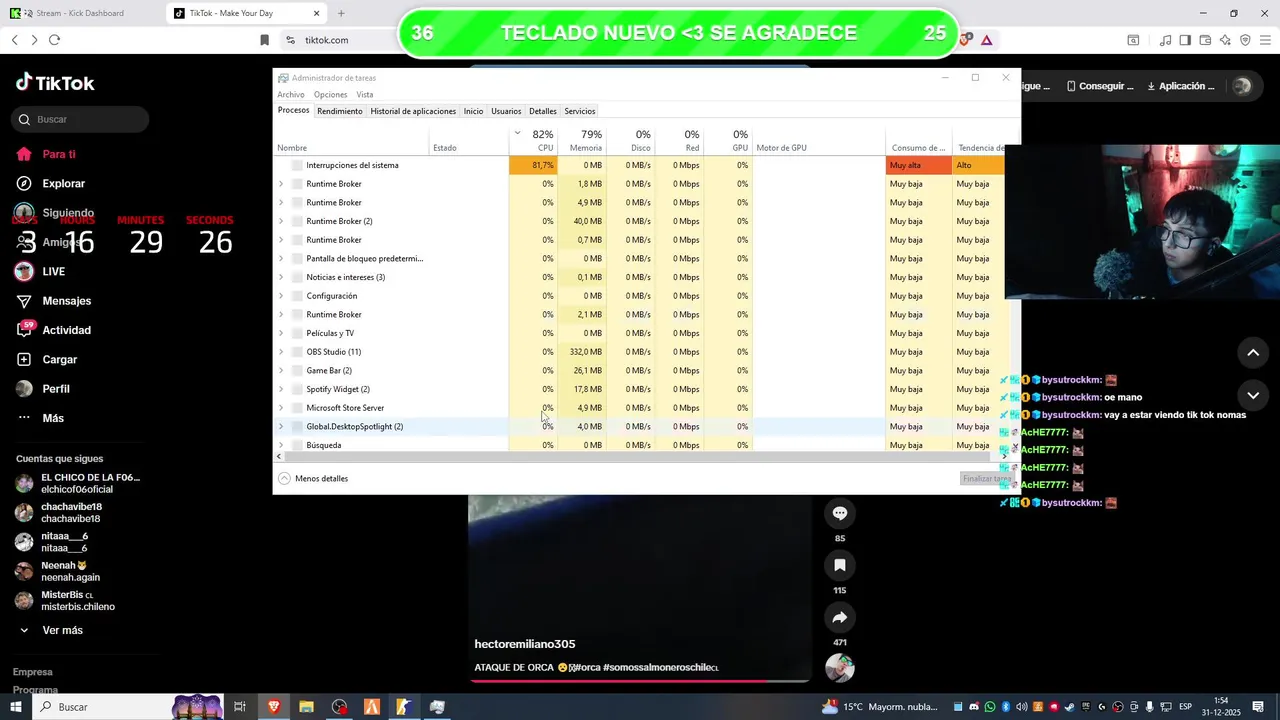Switch to Stream - Kick Dashboard browser tab
Viewport: 1280px width, 720px height.
(80, 13)
